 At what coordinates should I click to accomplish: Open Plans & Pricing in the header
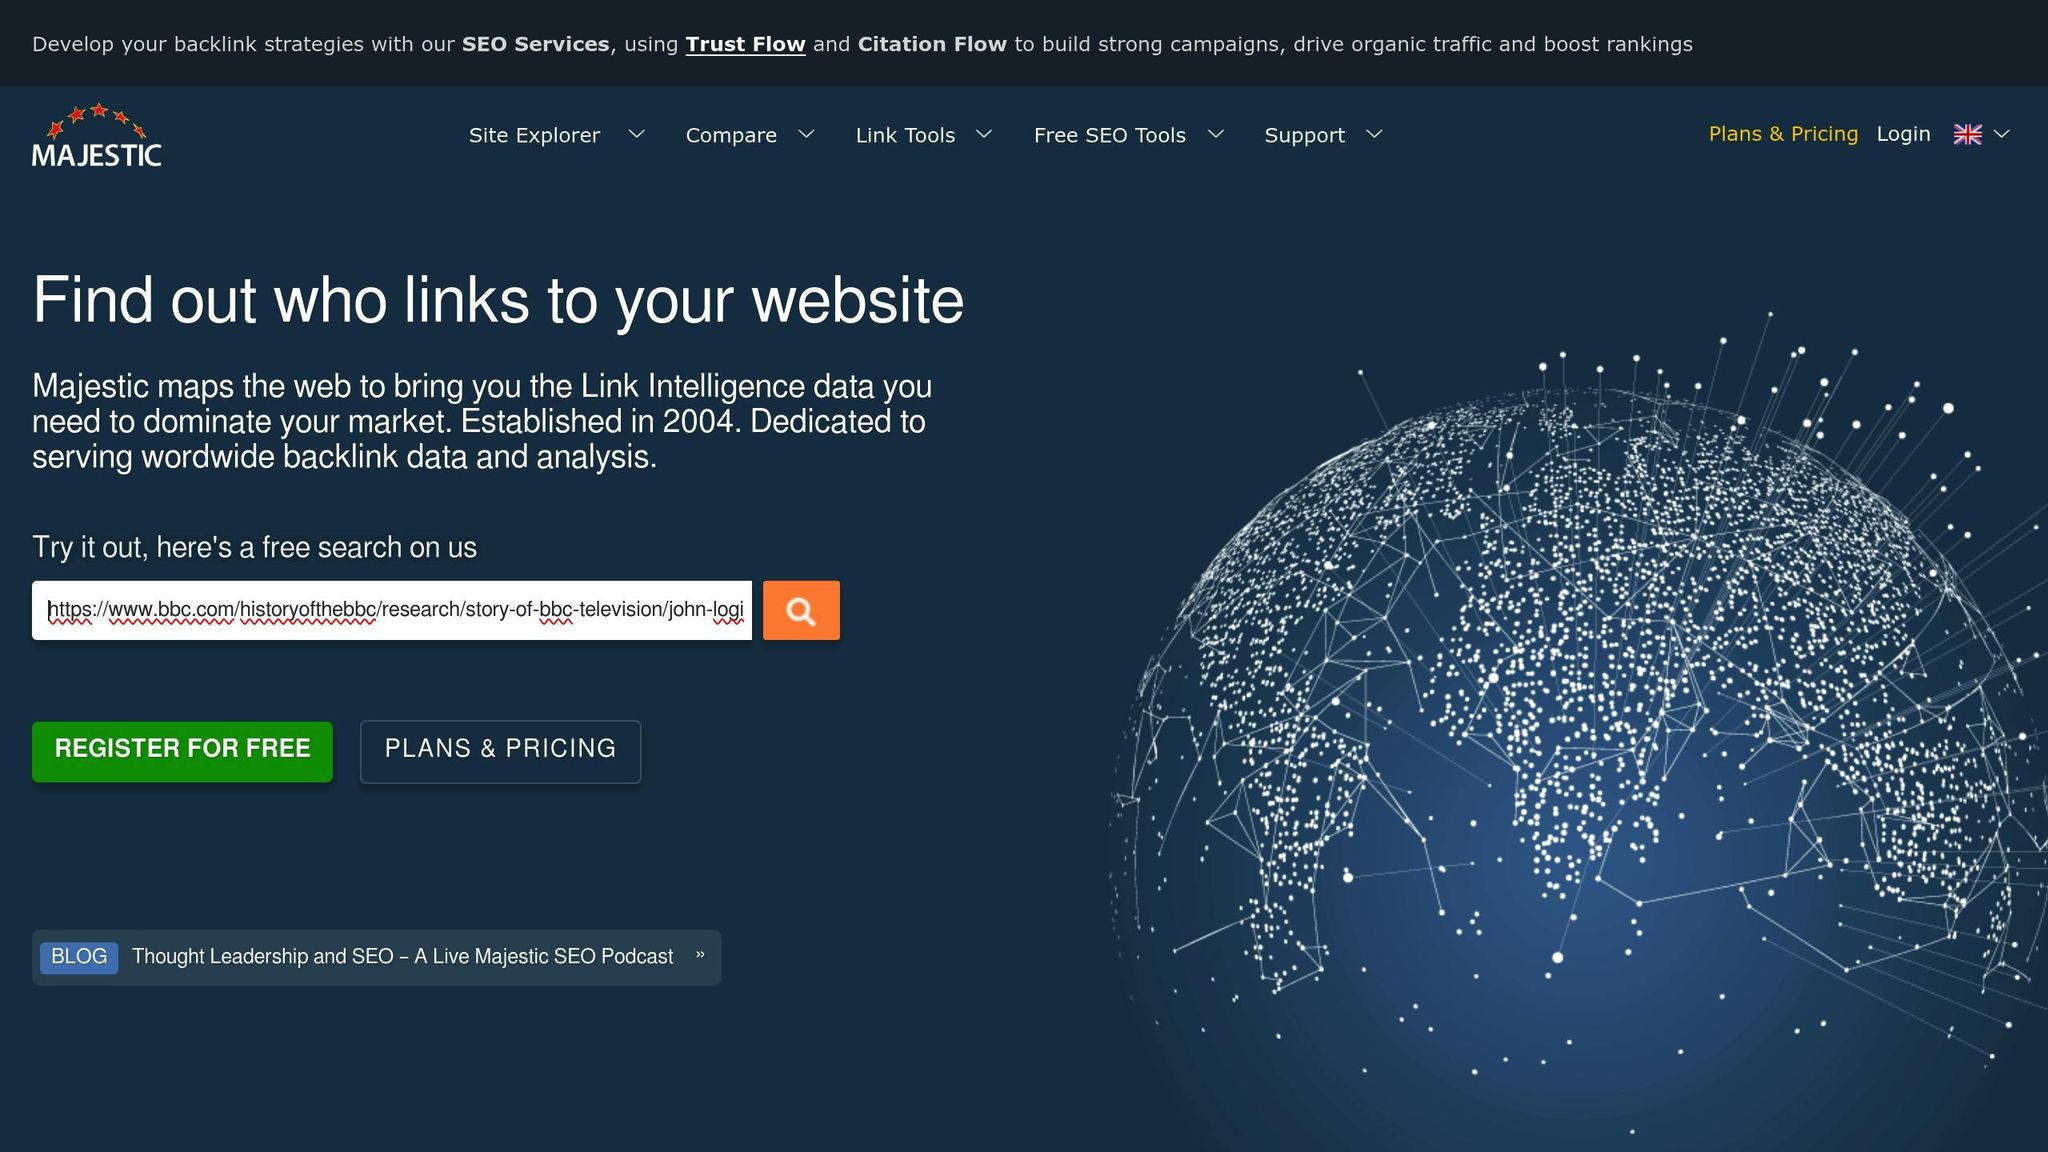(1783, 134)
